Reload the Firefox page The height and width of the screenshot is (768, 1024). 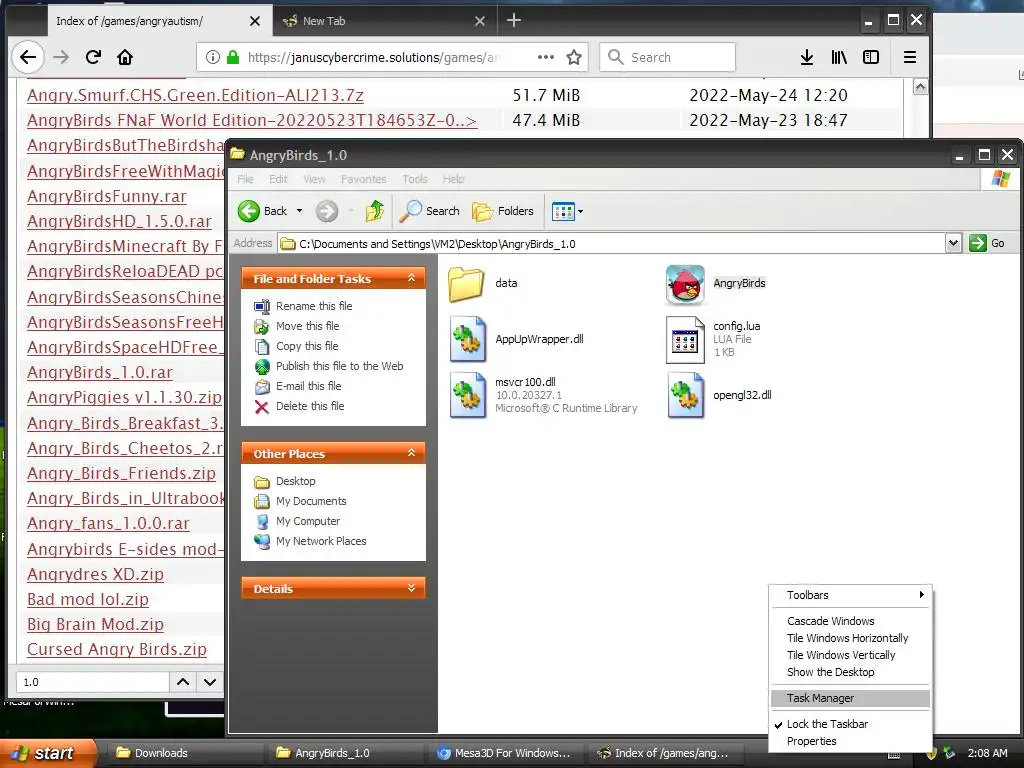tap(93, 57)
